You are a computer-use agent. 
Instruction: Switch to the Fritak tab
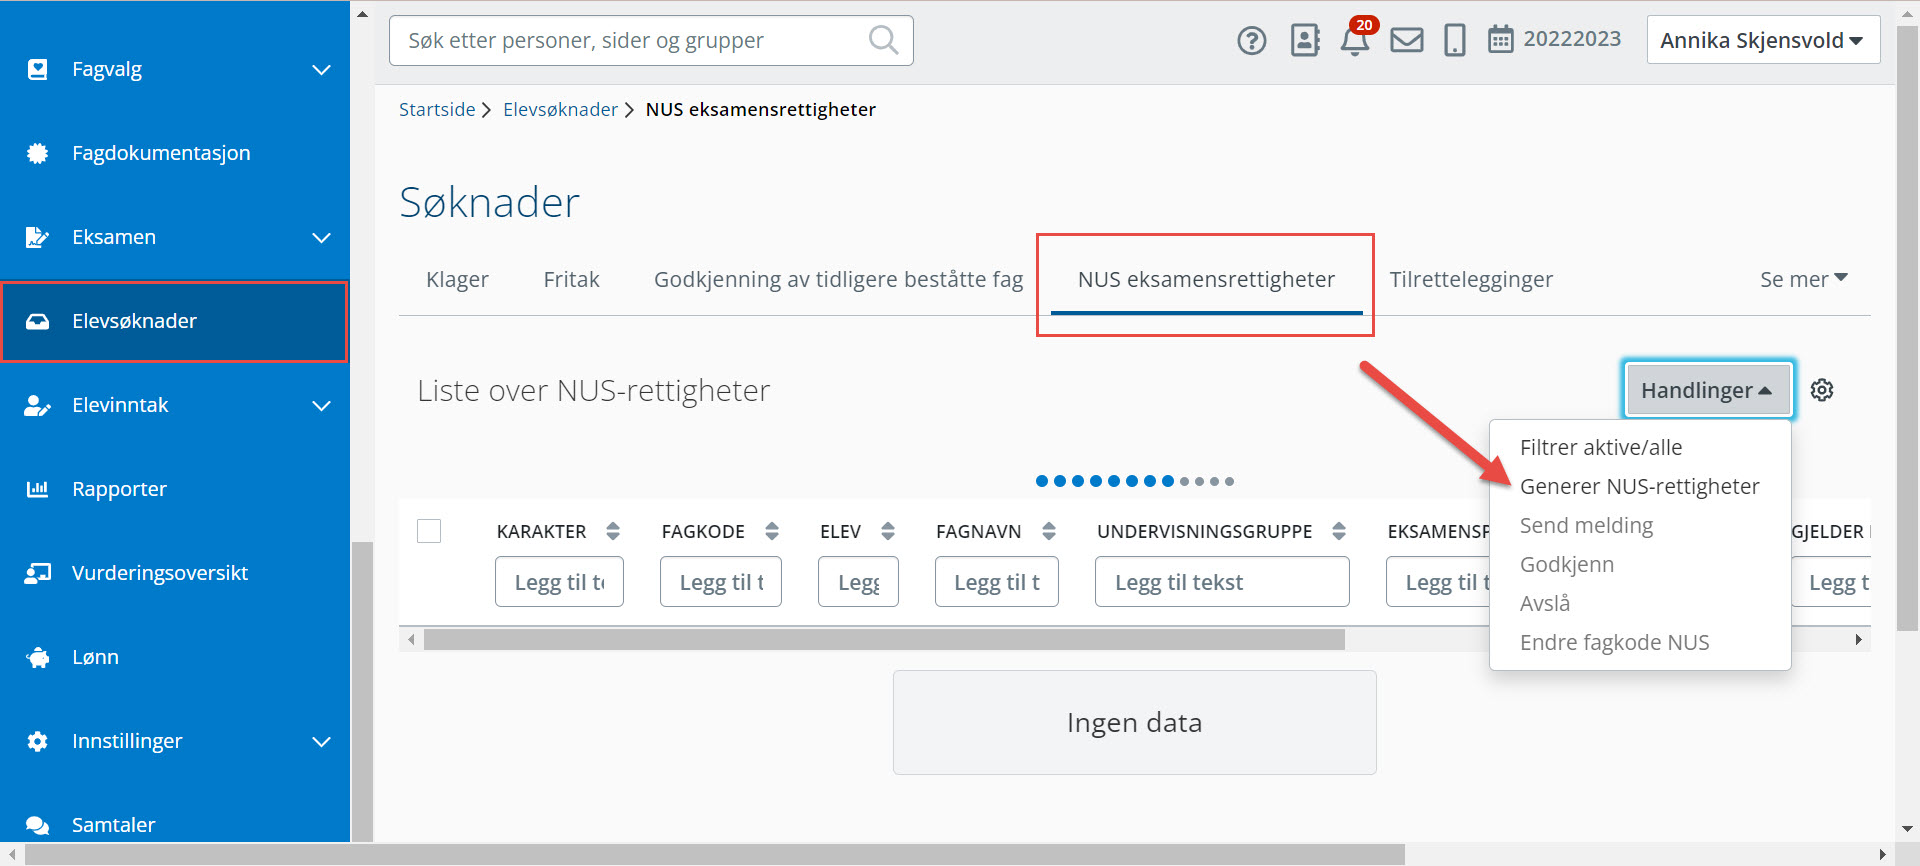click(x=571, y=279)
